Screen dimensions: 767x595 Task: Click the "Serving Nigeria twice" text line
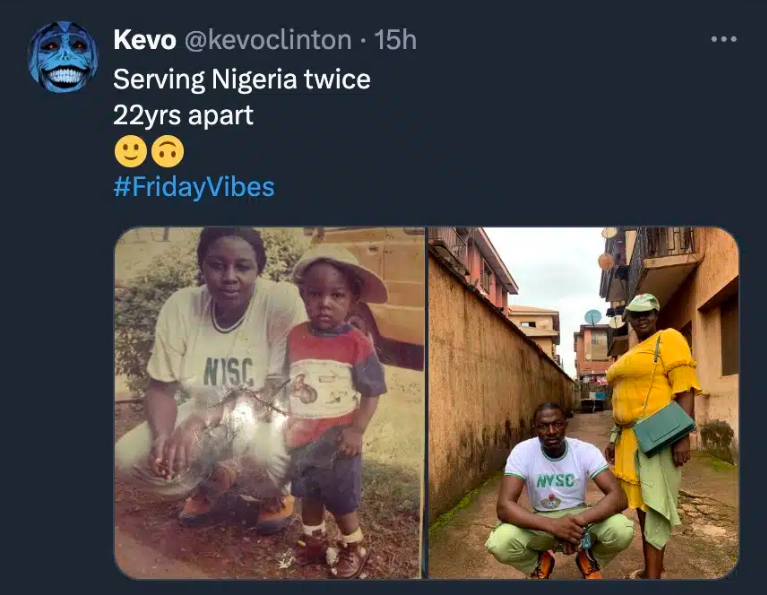(x=241, y=79)
